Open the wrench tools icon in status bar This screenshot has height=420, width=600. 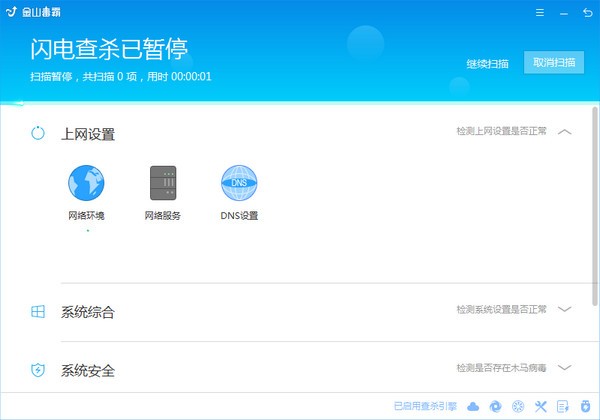click(541, 406)
